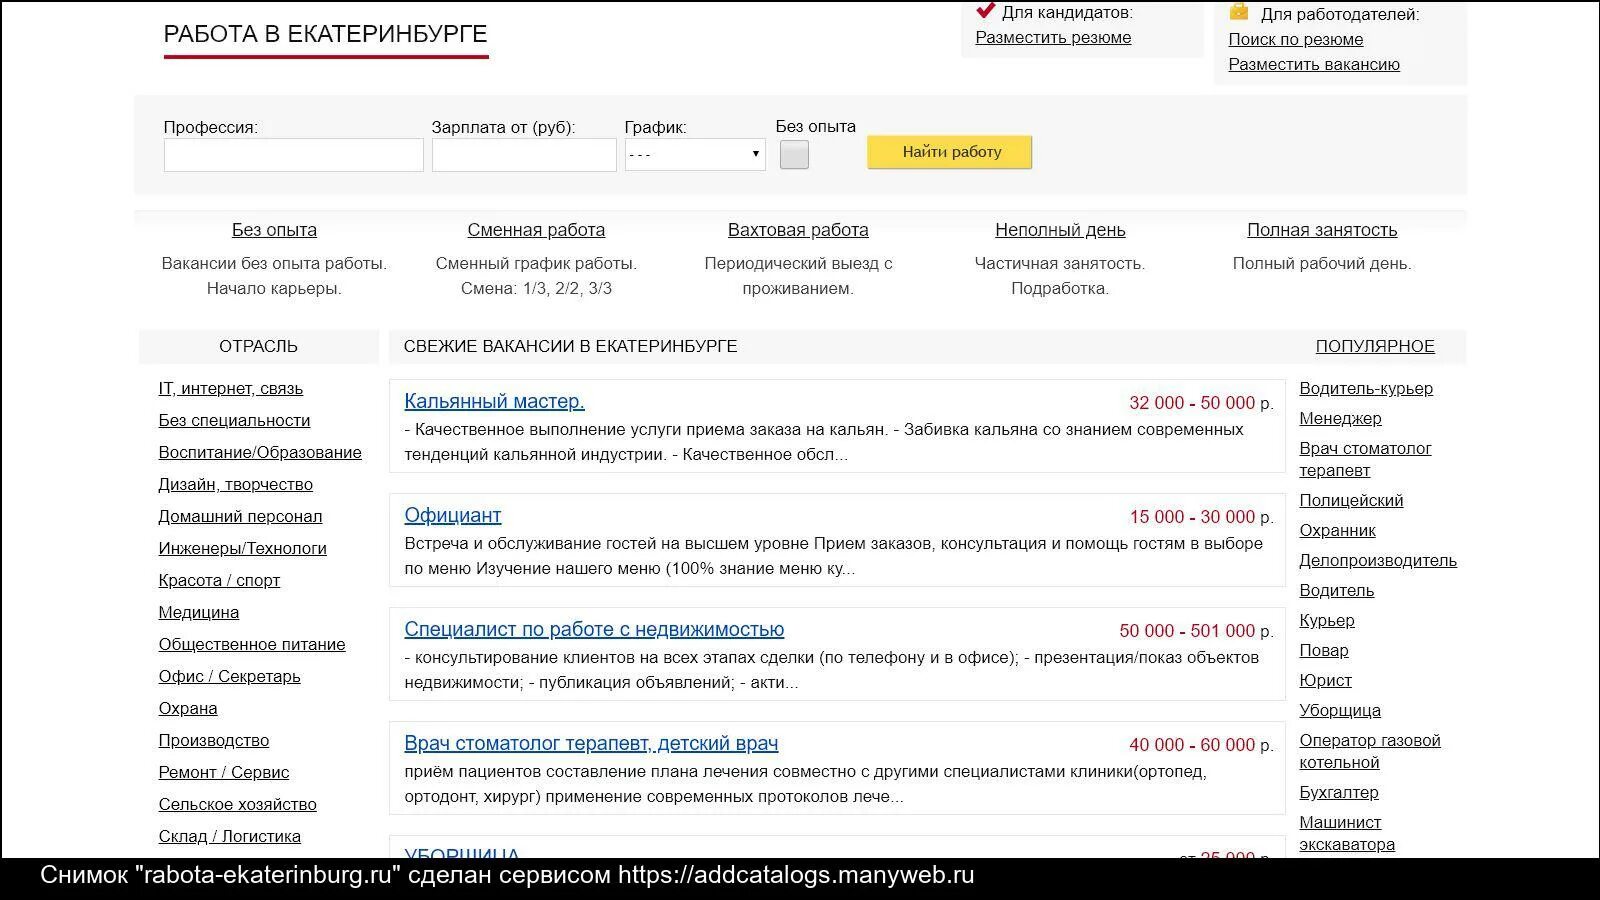Go to 'РАБОТА В ЕКАТЕРИНБУРГЕ' heading
The width and height of the screenshot is (1600, 900).
(325, 34)
